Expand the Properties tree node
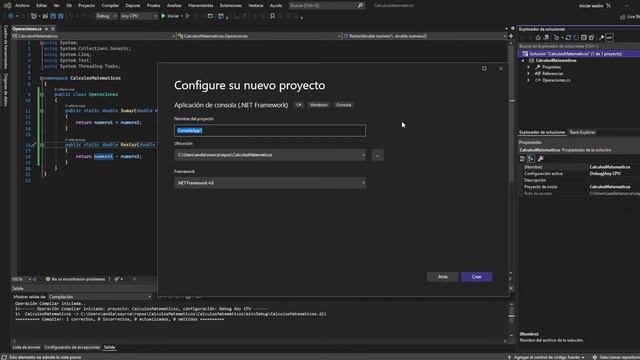 [529, 67]
